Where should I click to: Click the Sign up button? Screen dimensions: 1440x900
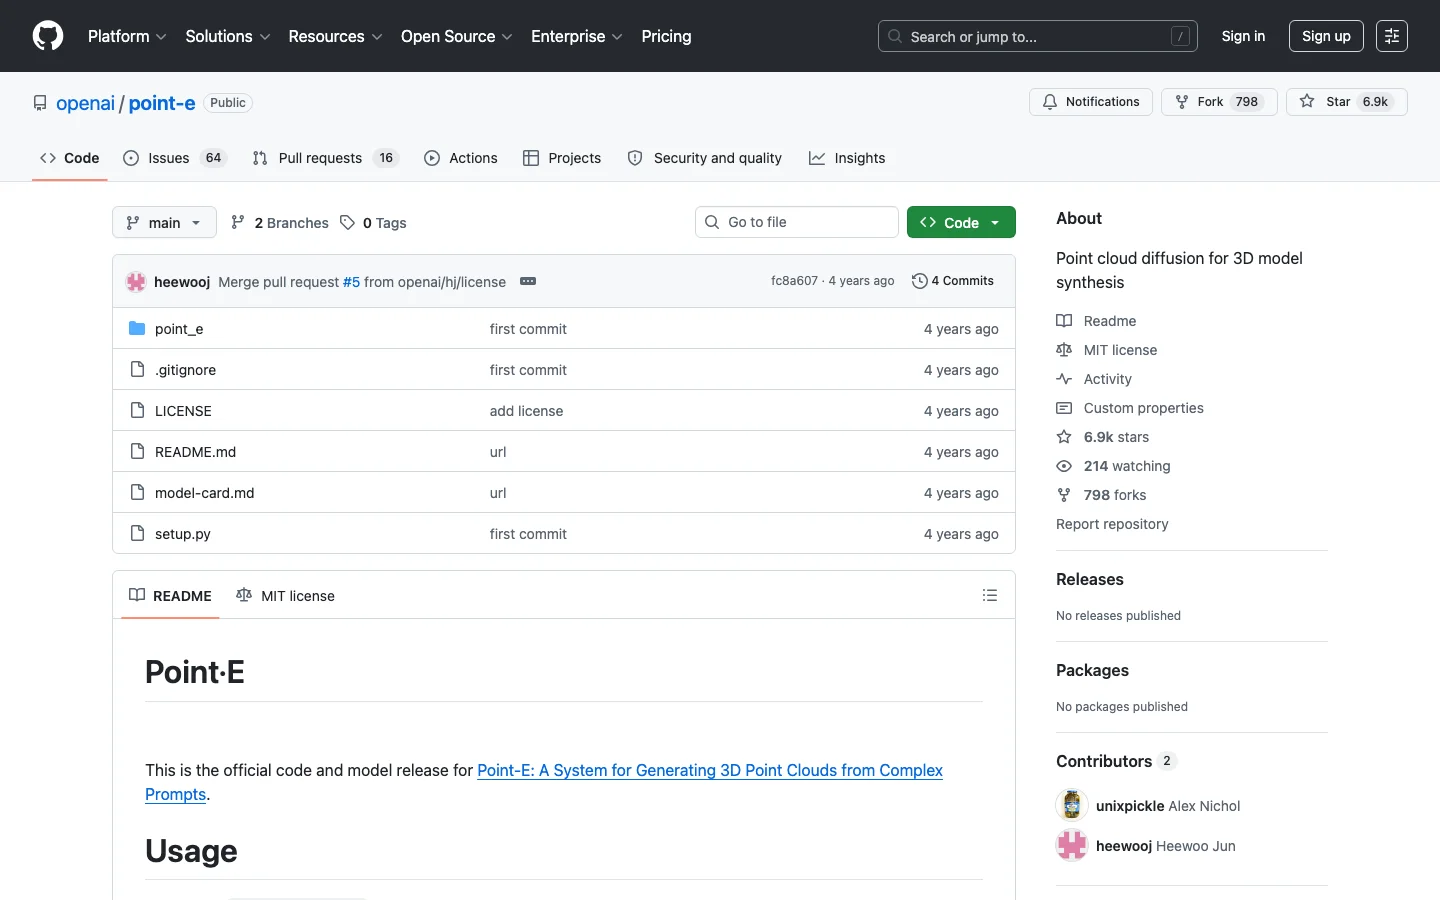pos(1326,36)
